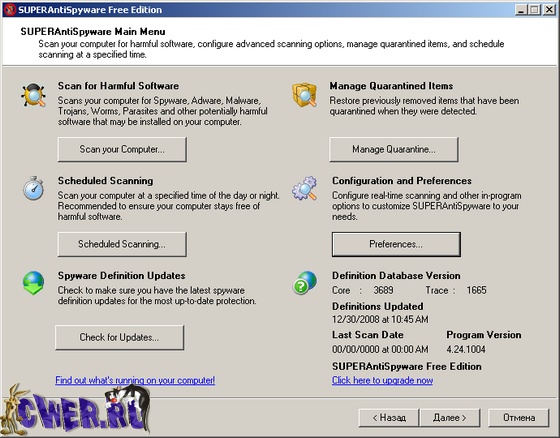Screen dimensions: 560x438
Task: Follow the 'Find out what's running on your computer!' link
Action: pos(135,380)
